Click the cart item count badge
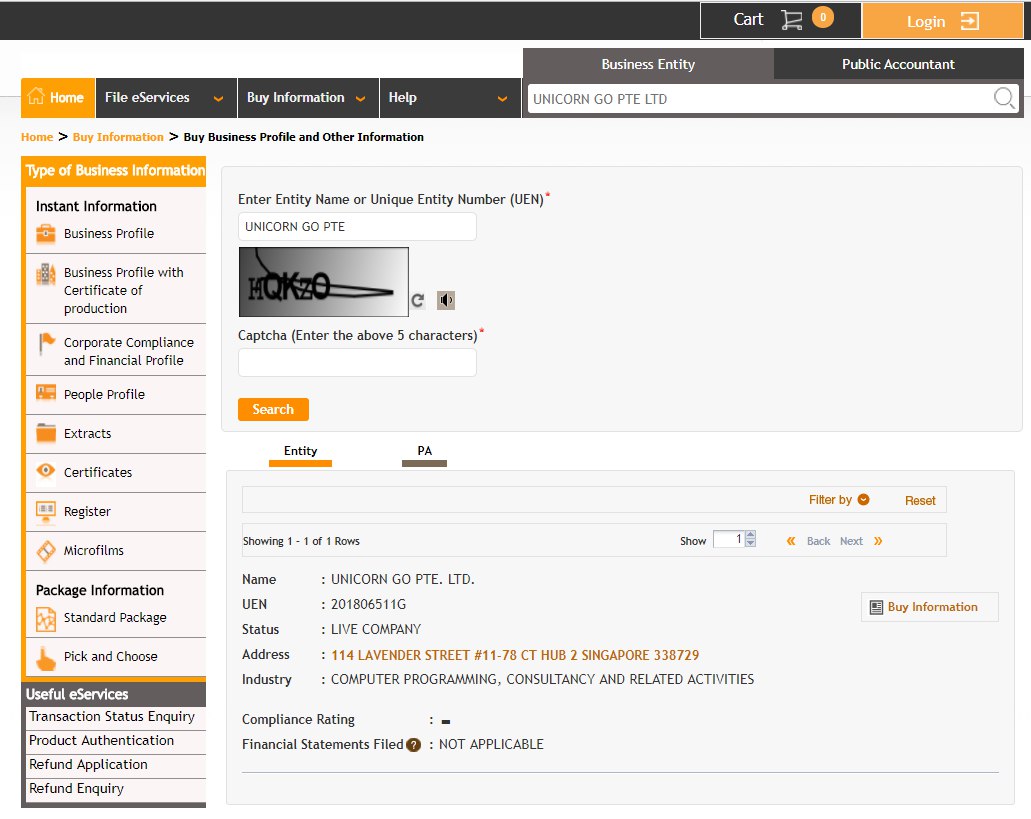The width and height of the screenshot is (1031, 819). 823,17
